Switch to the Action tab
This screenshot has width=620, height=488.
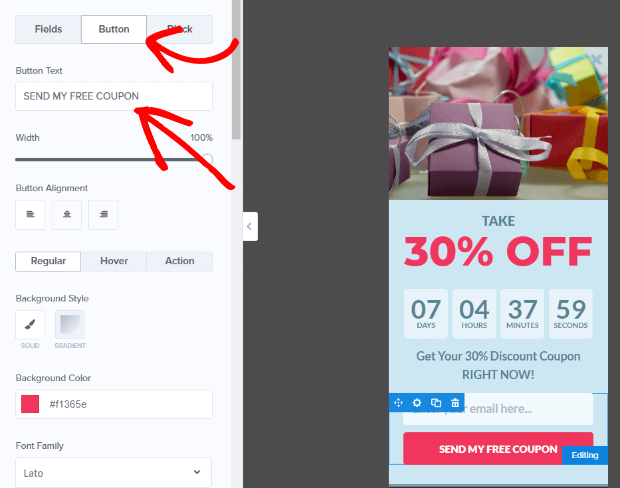180,261
